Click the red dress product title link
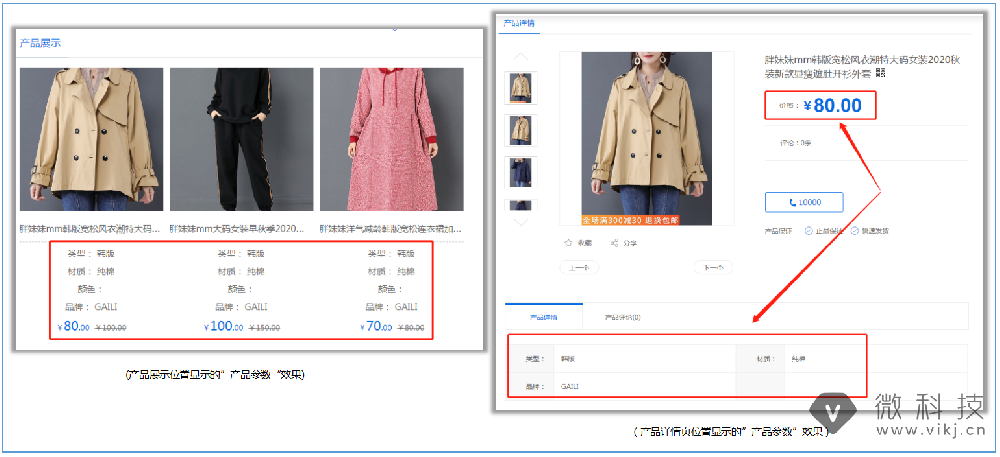Viewport: 1000px width, 457px height. (391, 229)
